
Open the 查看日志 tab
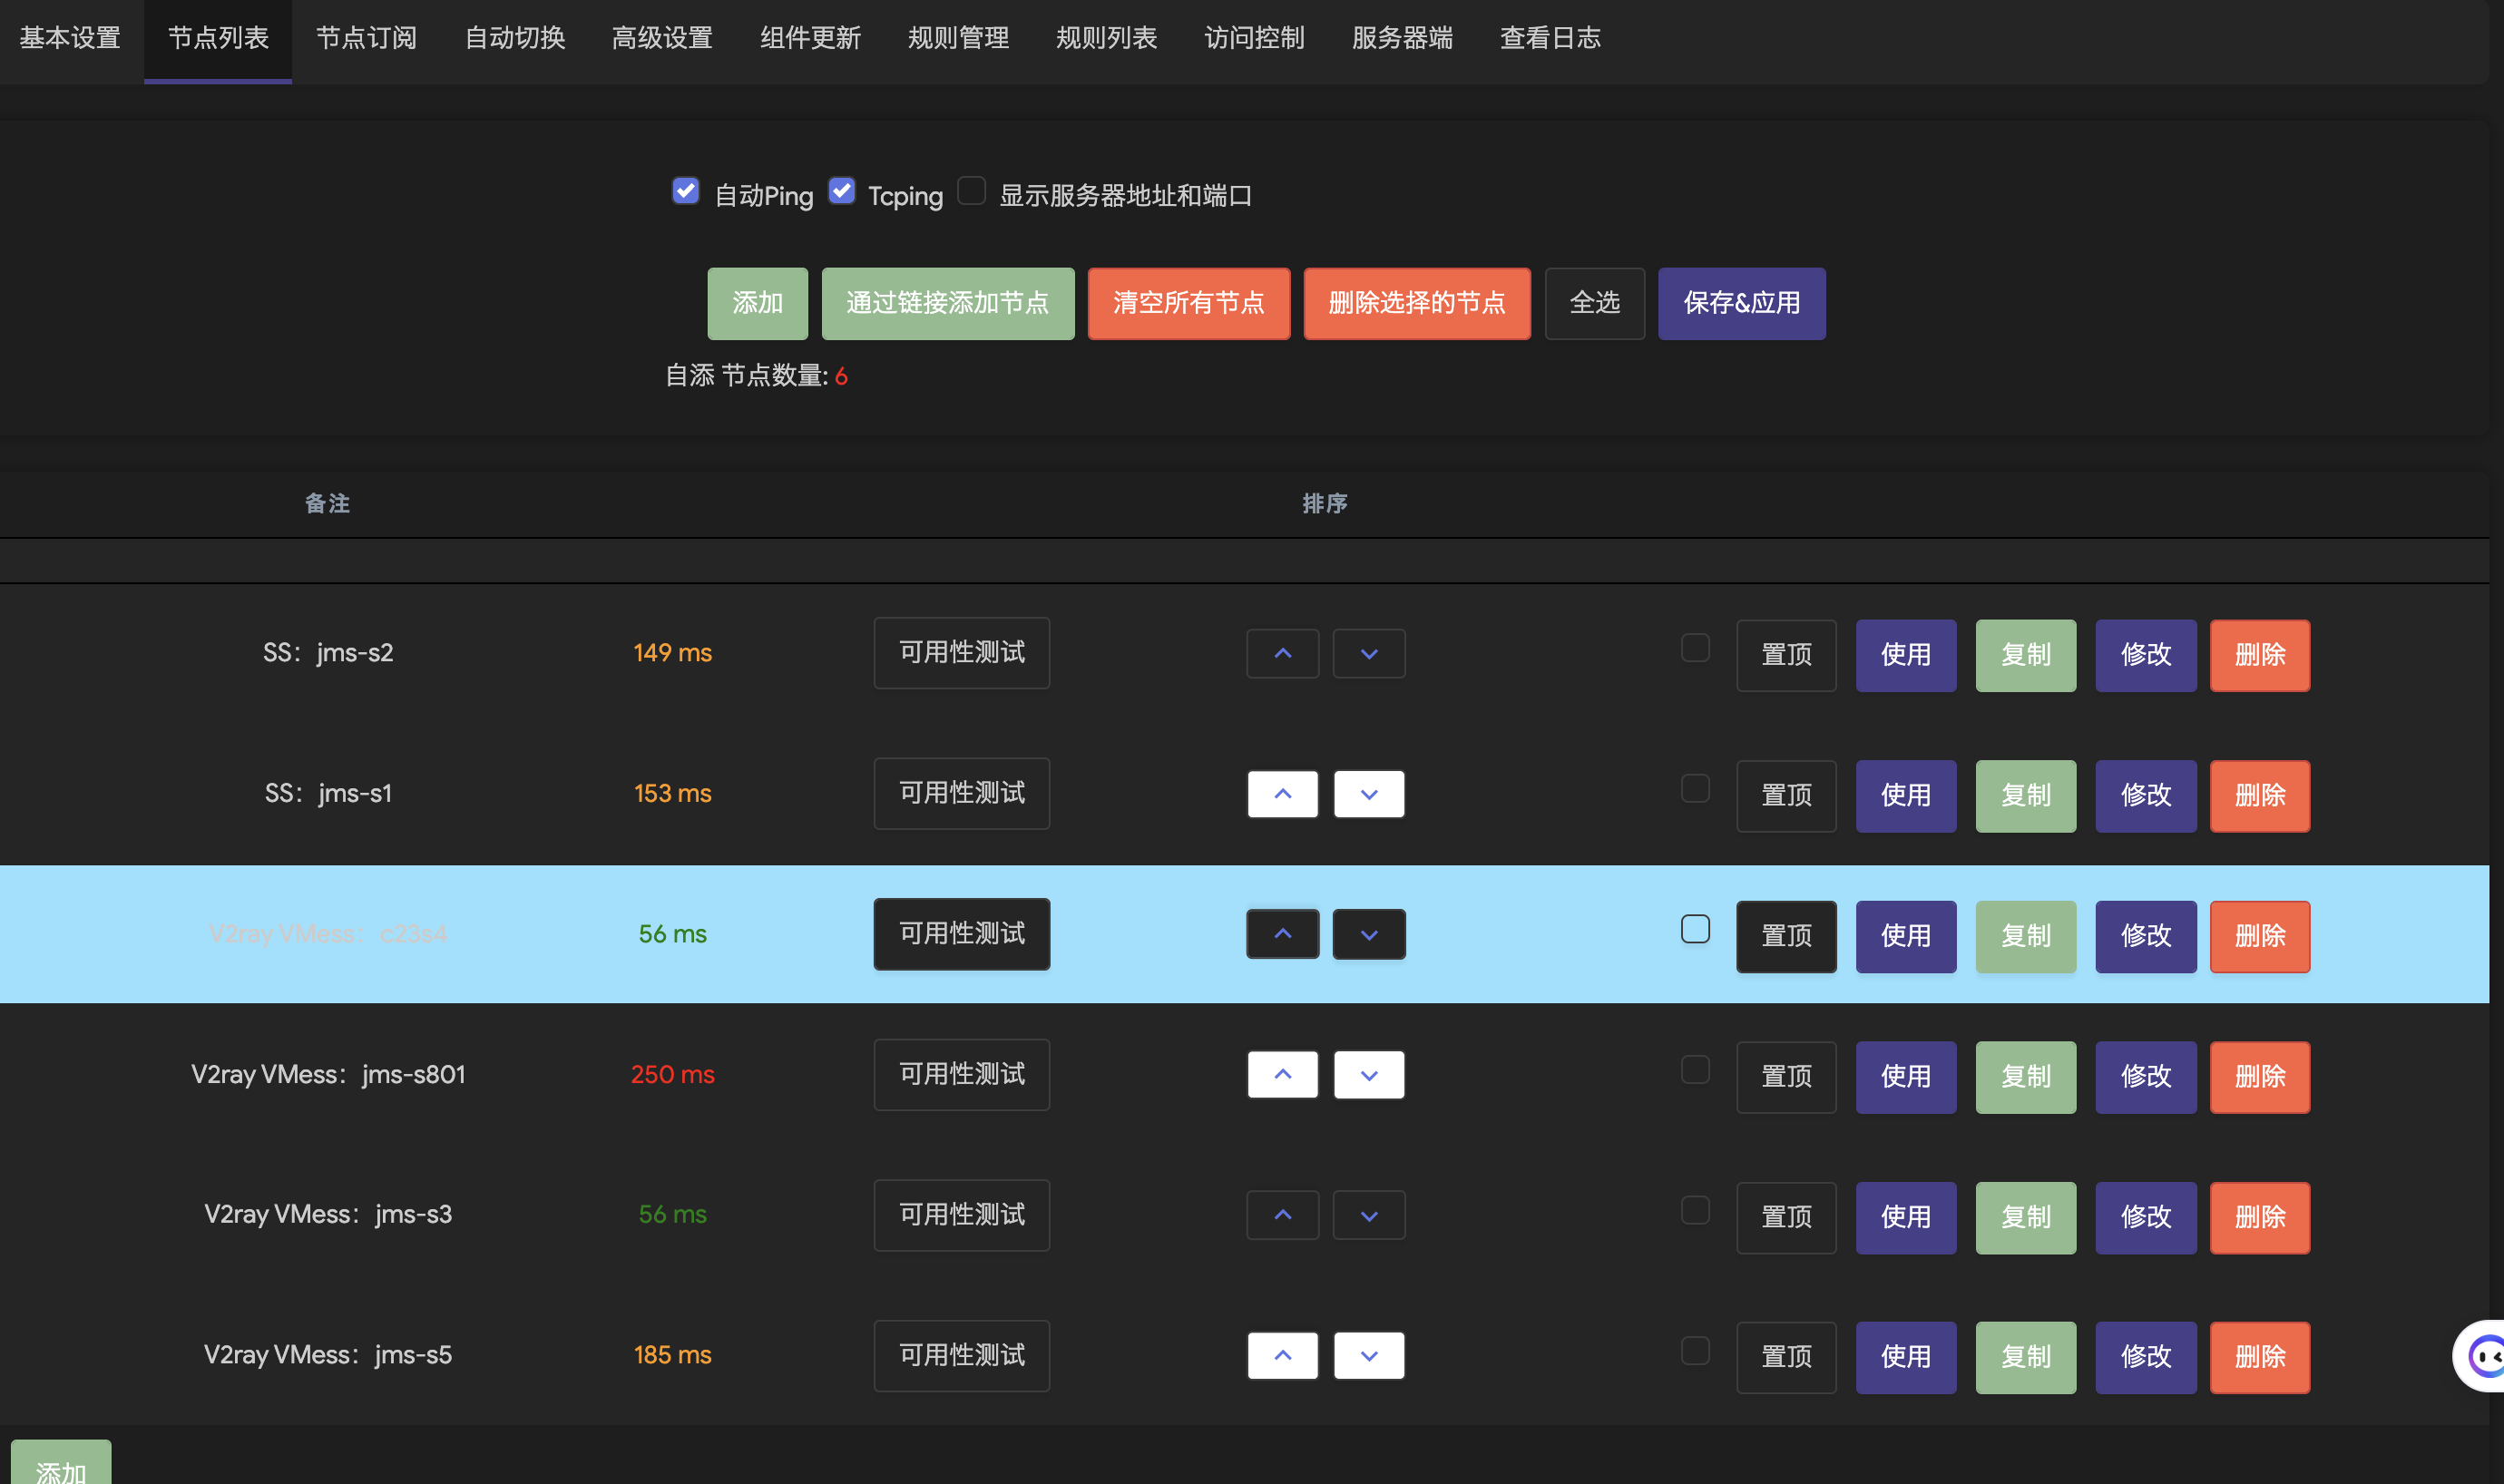click(1550, 38)
